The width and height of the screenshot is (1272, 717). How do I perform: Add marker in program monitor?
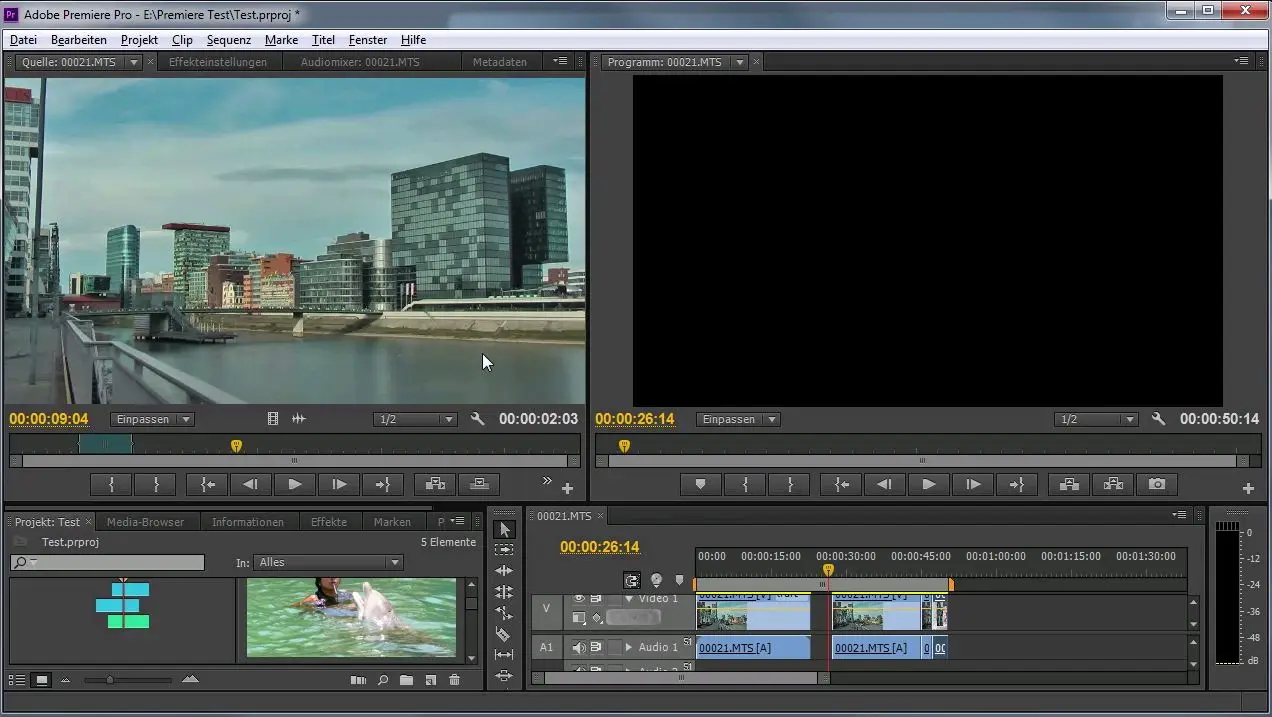[x=701, y=484]
